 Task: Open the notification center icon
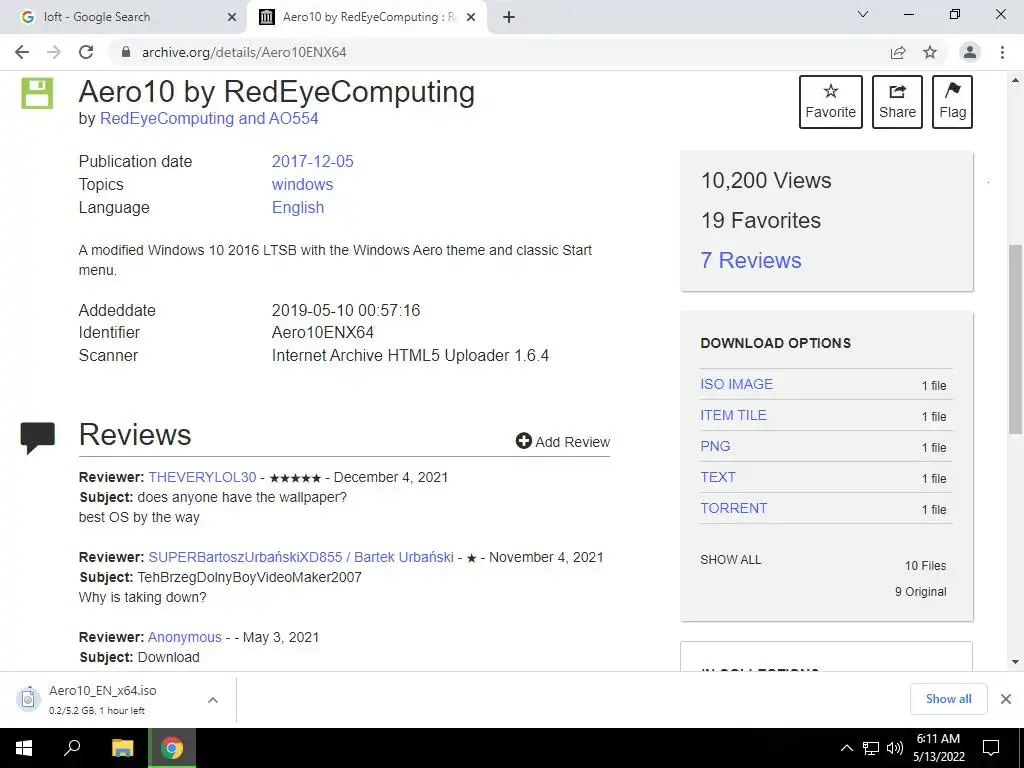pyautogui.click(x=991, y=748)
